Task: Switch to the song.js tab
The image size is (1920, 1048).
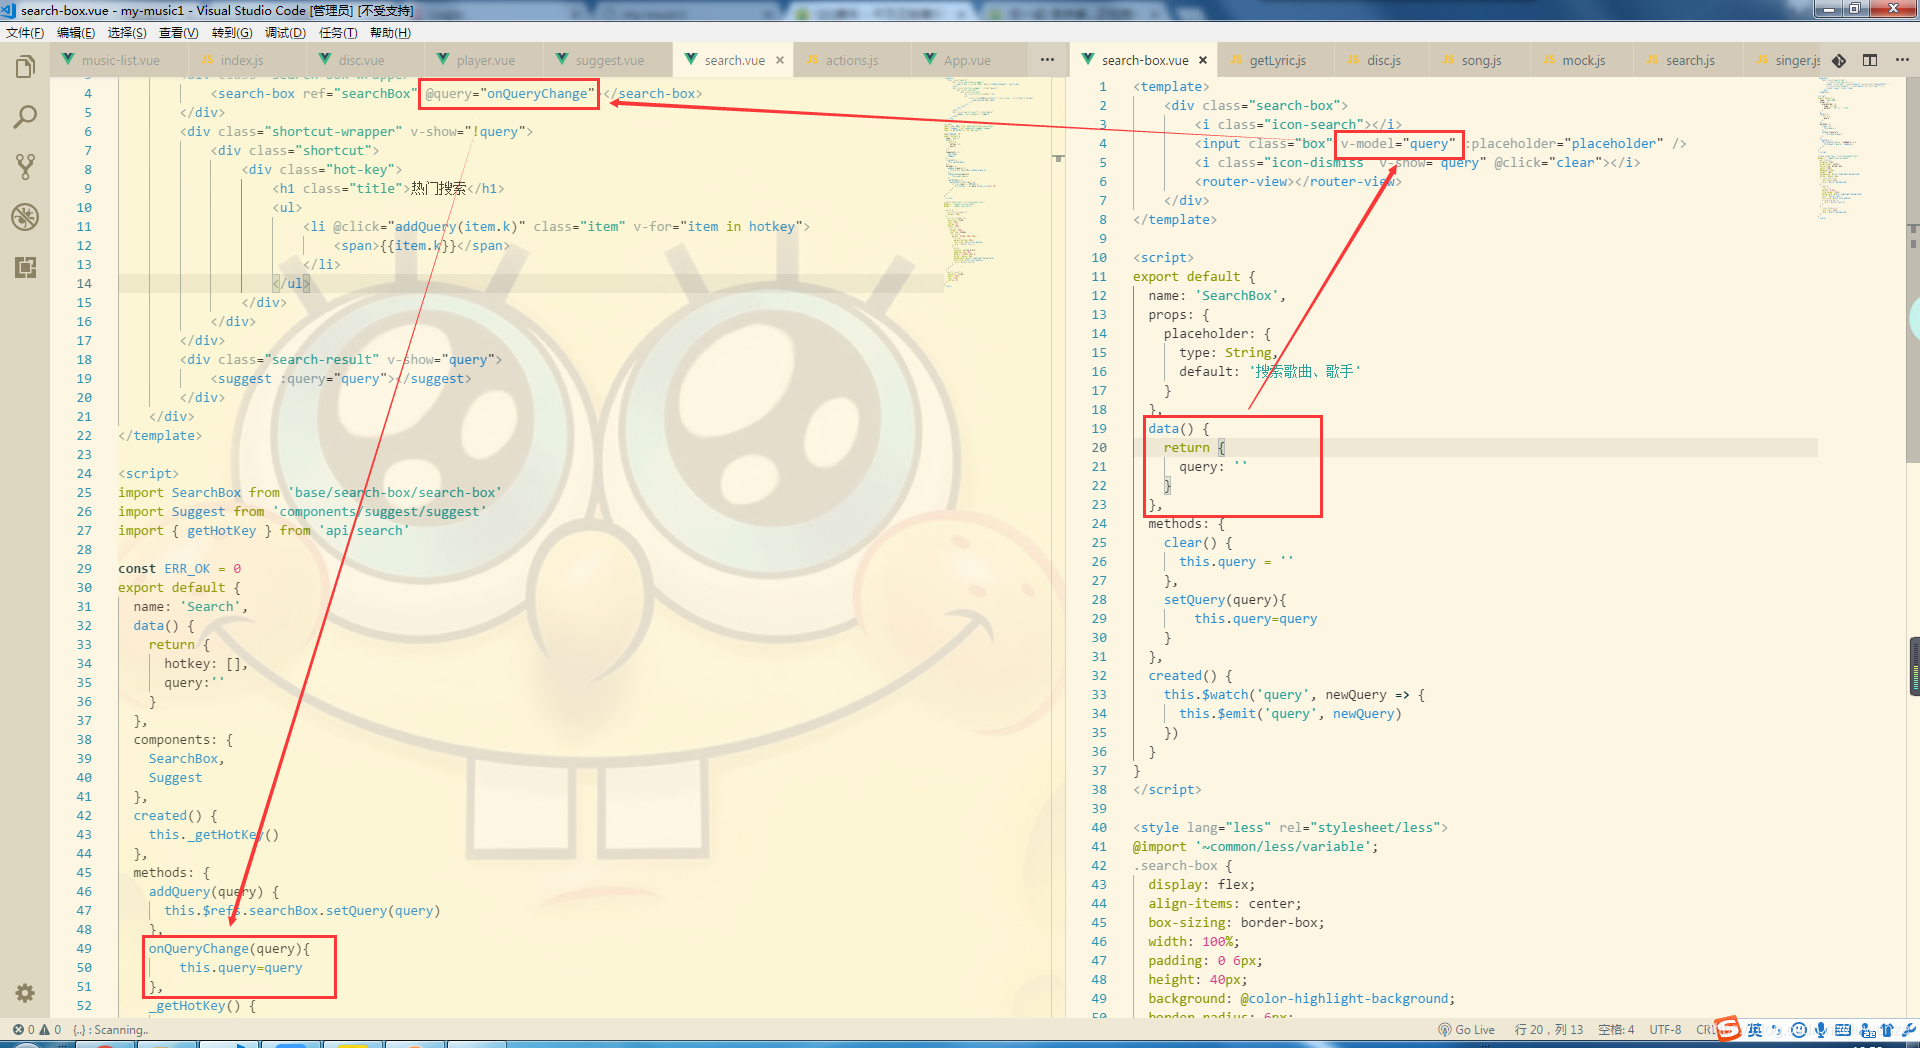Action: pos(1481,60)
